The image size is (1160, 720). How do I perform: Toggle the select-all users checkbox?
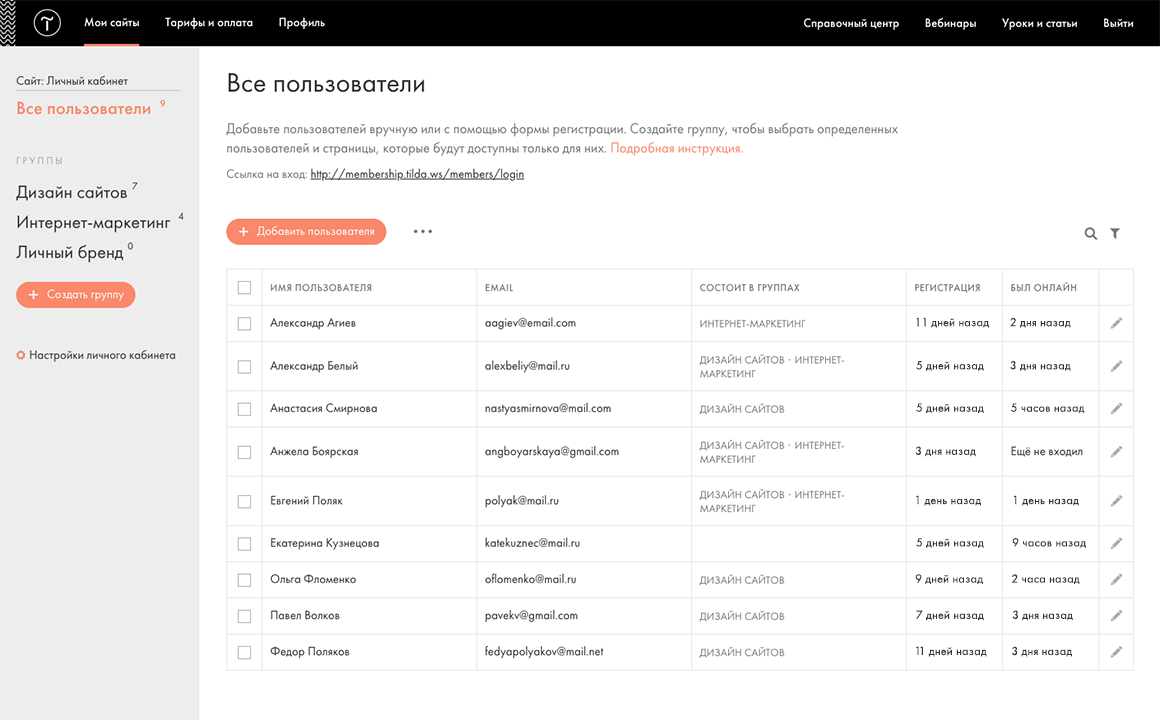coord(244,288)
